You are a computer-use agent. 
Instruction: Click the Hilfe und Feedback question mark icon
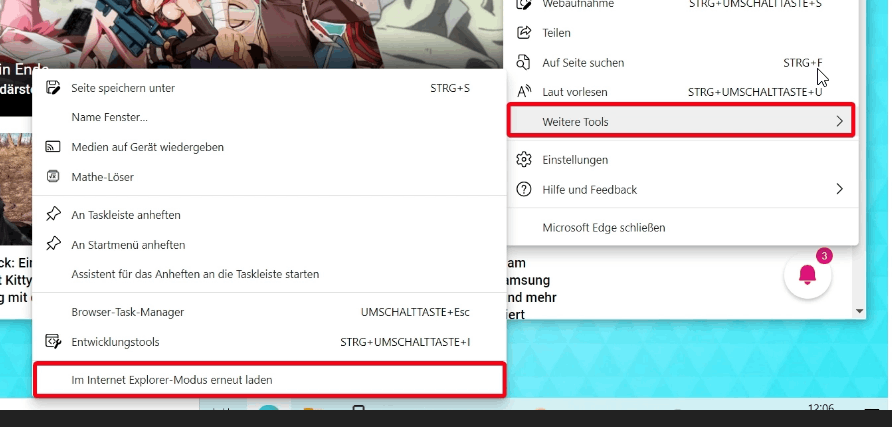click(524, 189)
